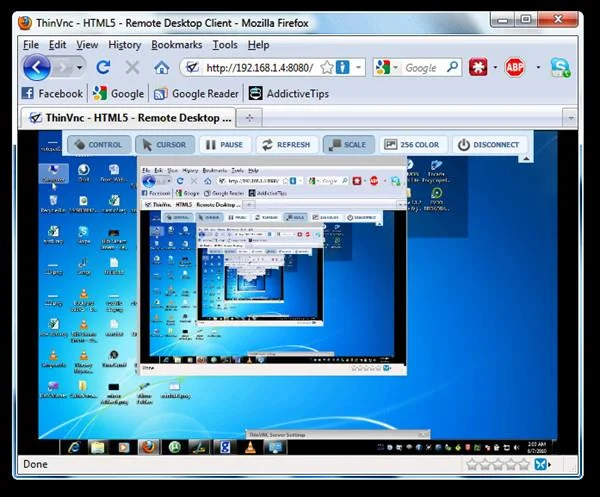Select Firefox in the remote taskbar
Image resolution: width=600 pixels, height=497 pixels.
pyautogui.click(x=149, y=447)
